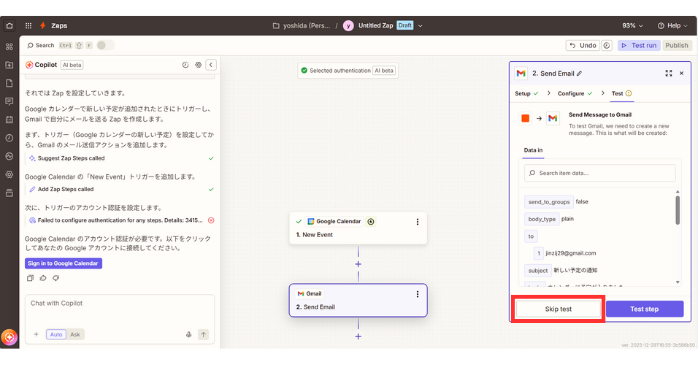The width and height of the screenshot is (698, 365).
Task: Collapse the Copilot panel with chevron
Action: pos(211,65)
